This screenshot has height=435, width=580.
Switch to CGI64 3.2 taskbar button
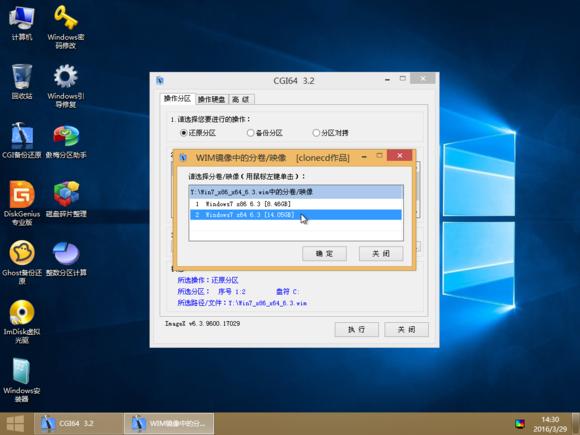pyautogui.click(x=78, y=424)
